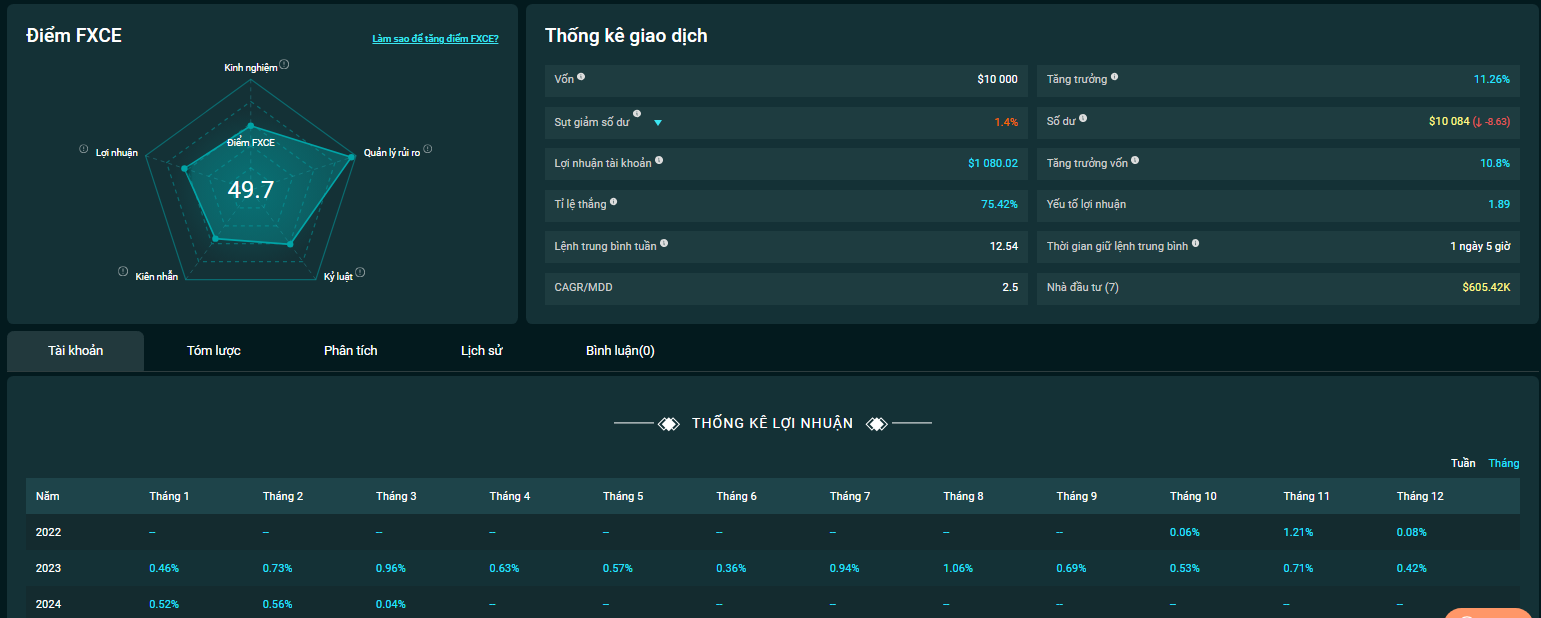Click the 11.26% growth value
Image resolution: width=1541 pixels, height=618 pixels.
1491,79
